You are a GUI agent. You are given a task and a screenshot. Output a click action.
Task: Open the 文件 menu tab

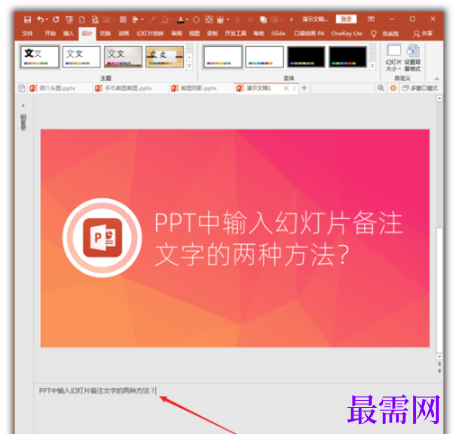[x=27, y=33]
